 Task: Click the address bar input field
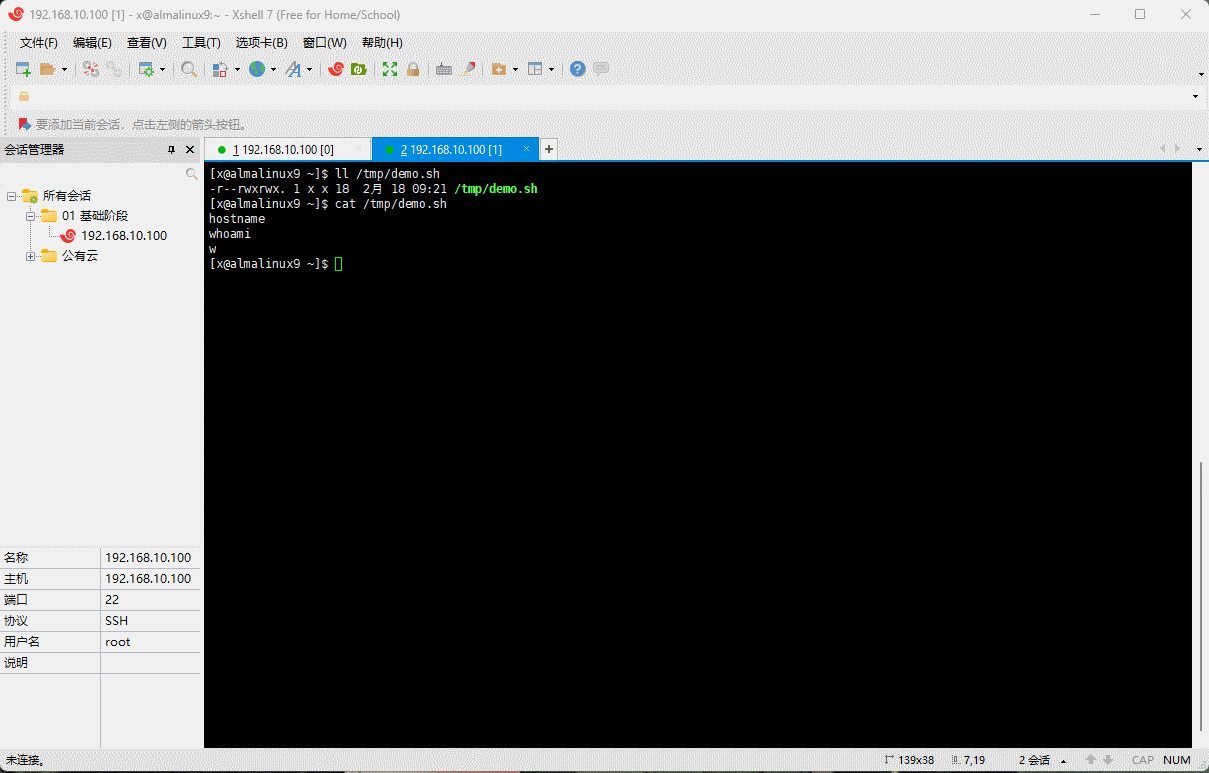[600, 96]
